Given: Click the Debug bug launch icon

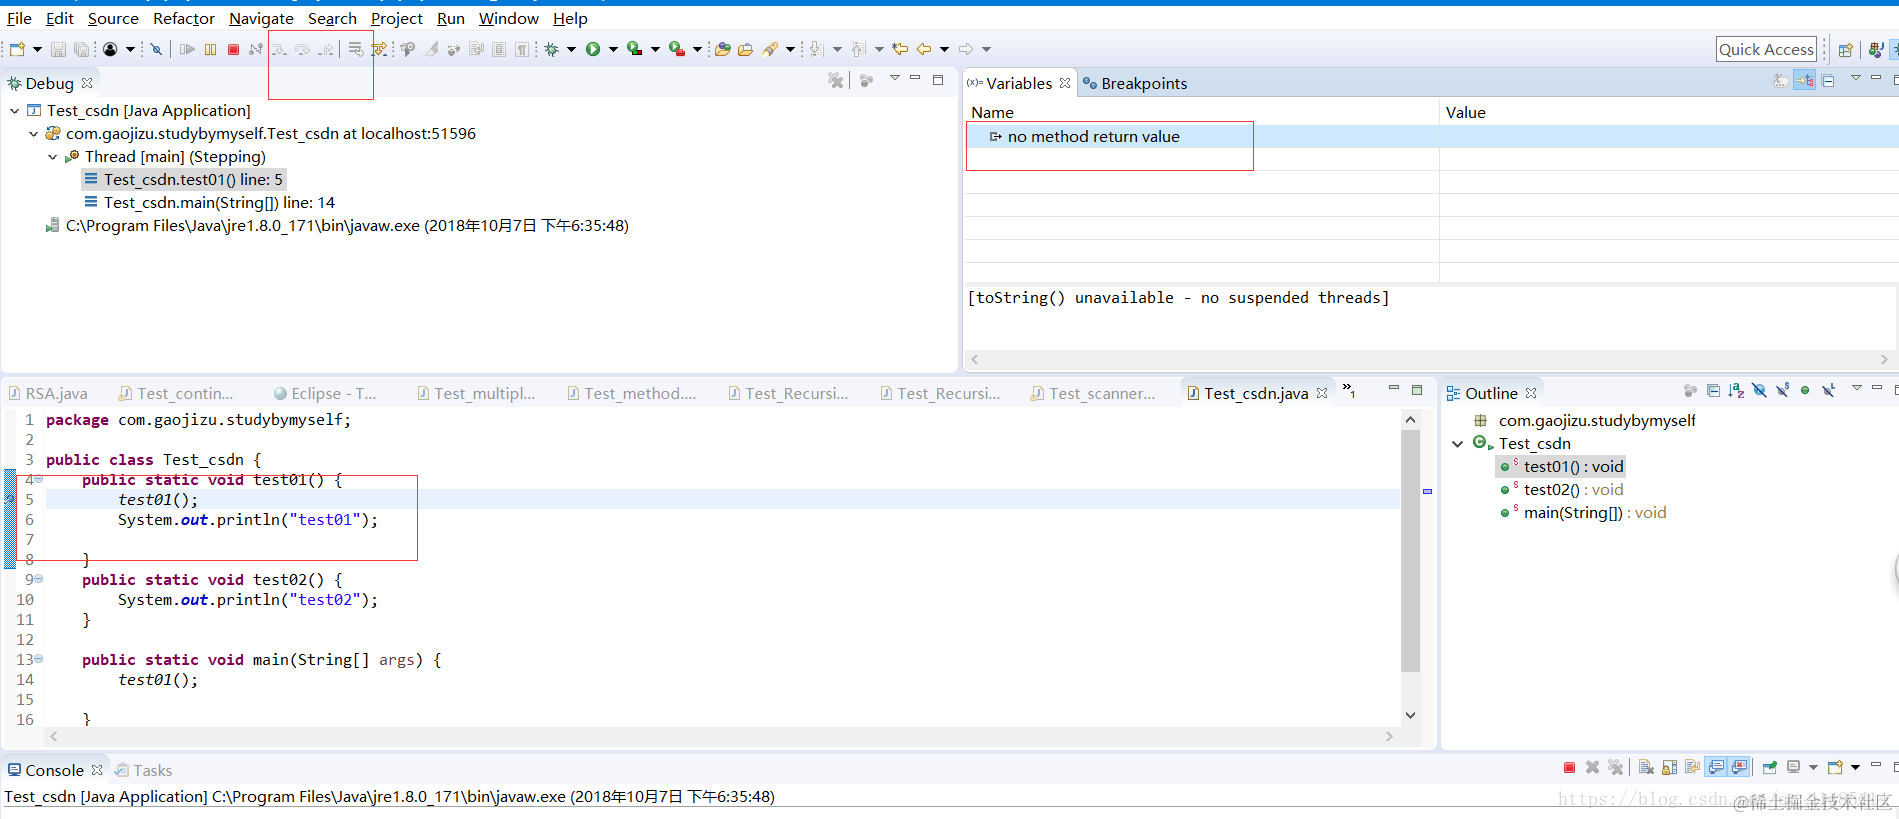Looking at the screenshot, I should 551,49.
